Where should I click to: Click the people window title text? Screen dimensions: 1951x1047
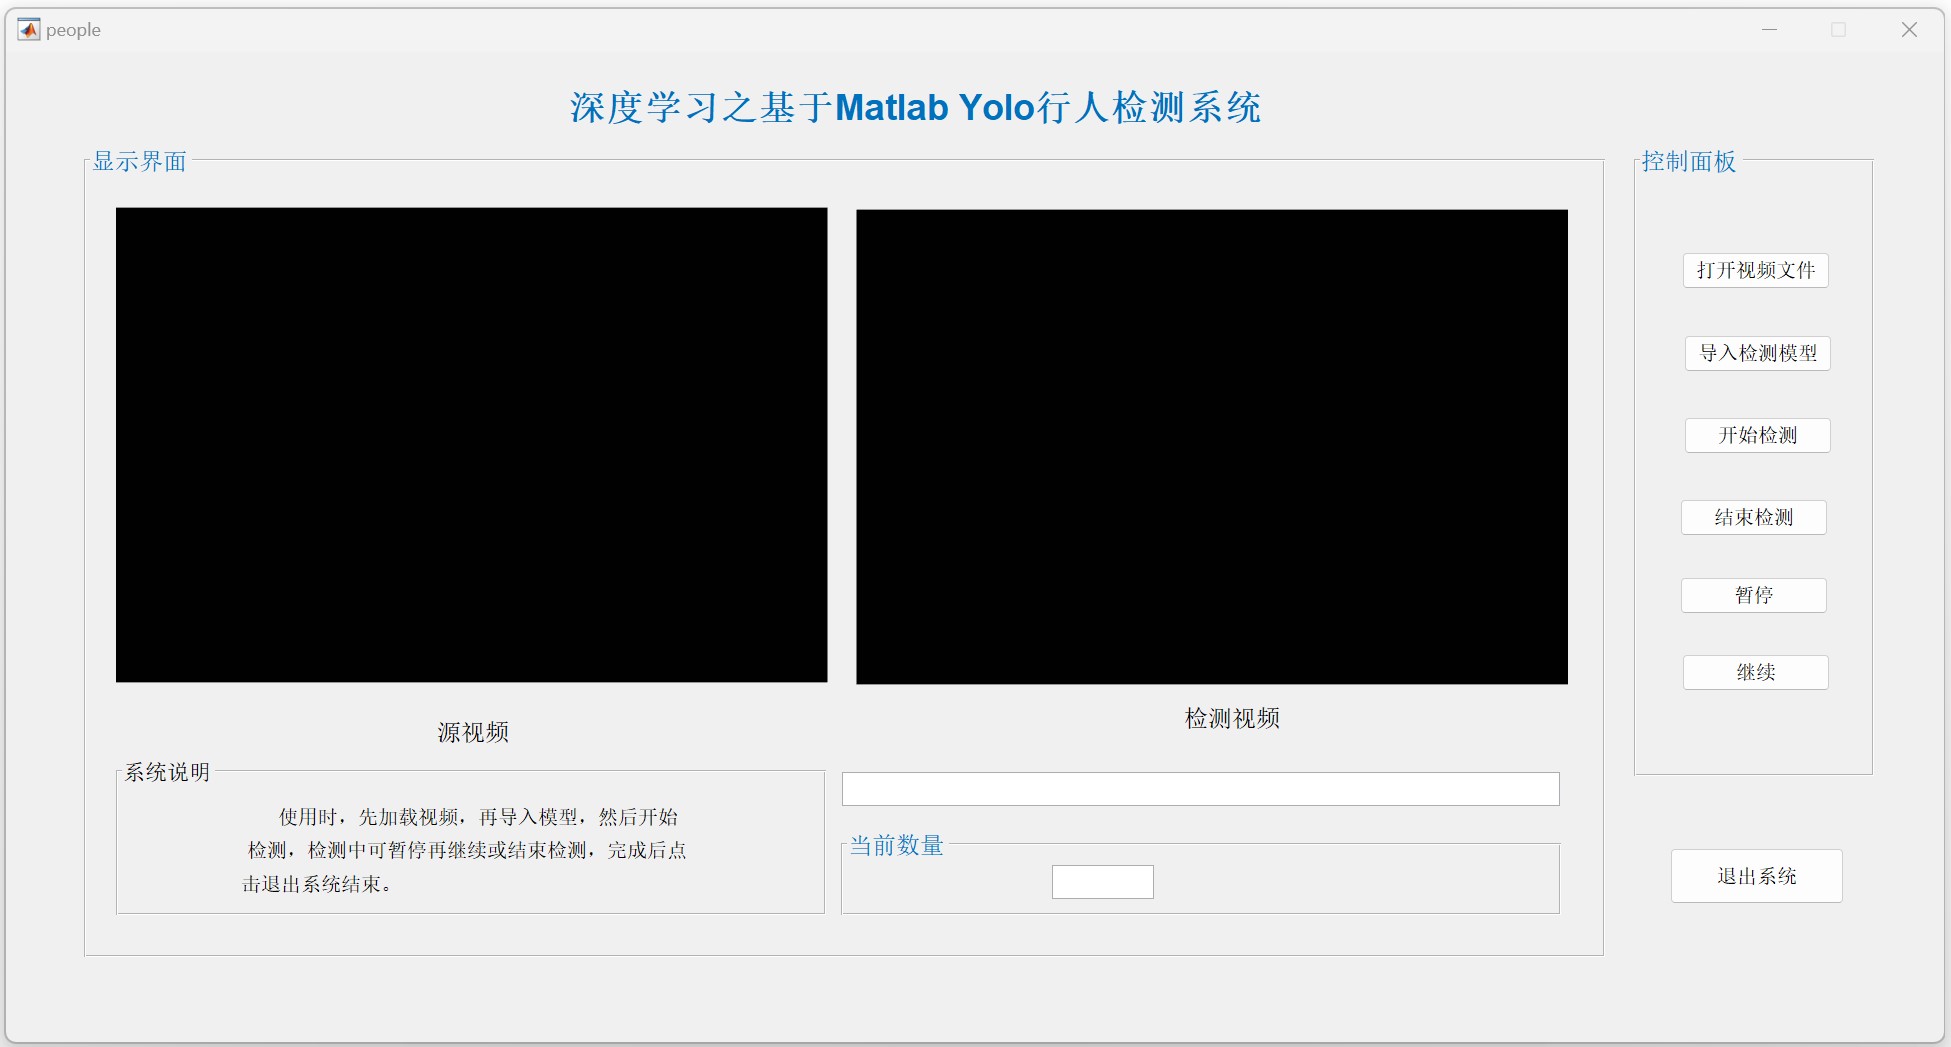coord(73,30)
